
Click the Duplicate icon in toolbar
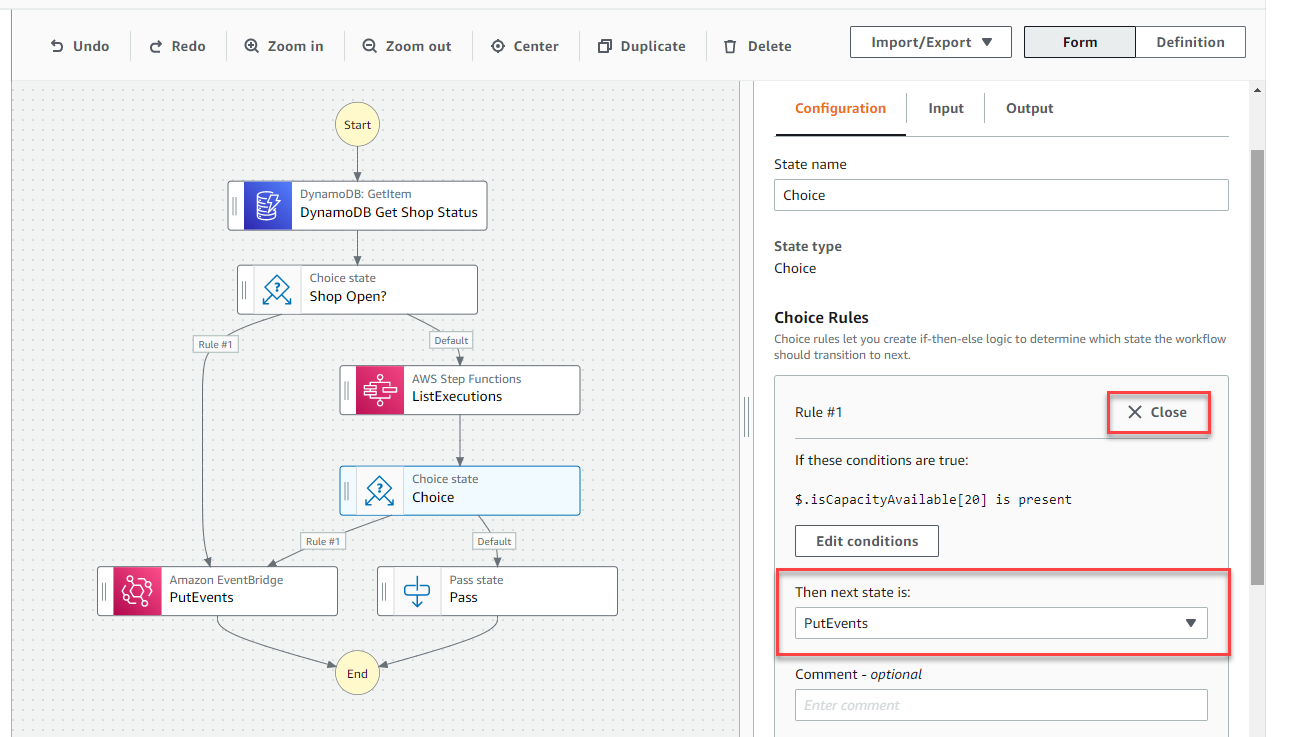[x=605, y=46]
